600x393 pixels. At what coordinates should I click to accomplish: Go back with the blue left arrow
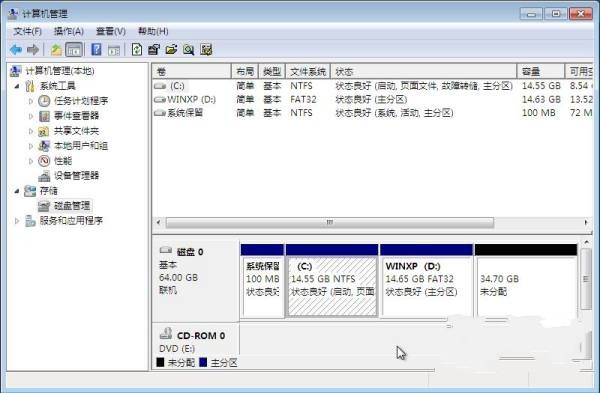16,49
